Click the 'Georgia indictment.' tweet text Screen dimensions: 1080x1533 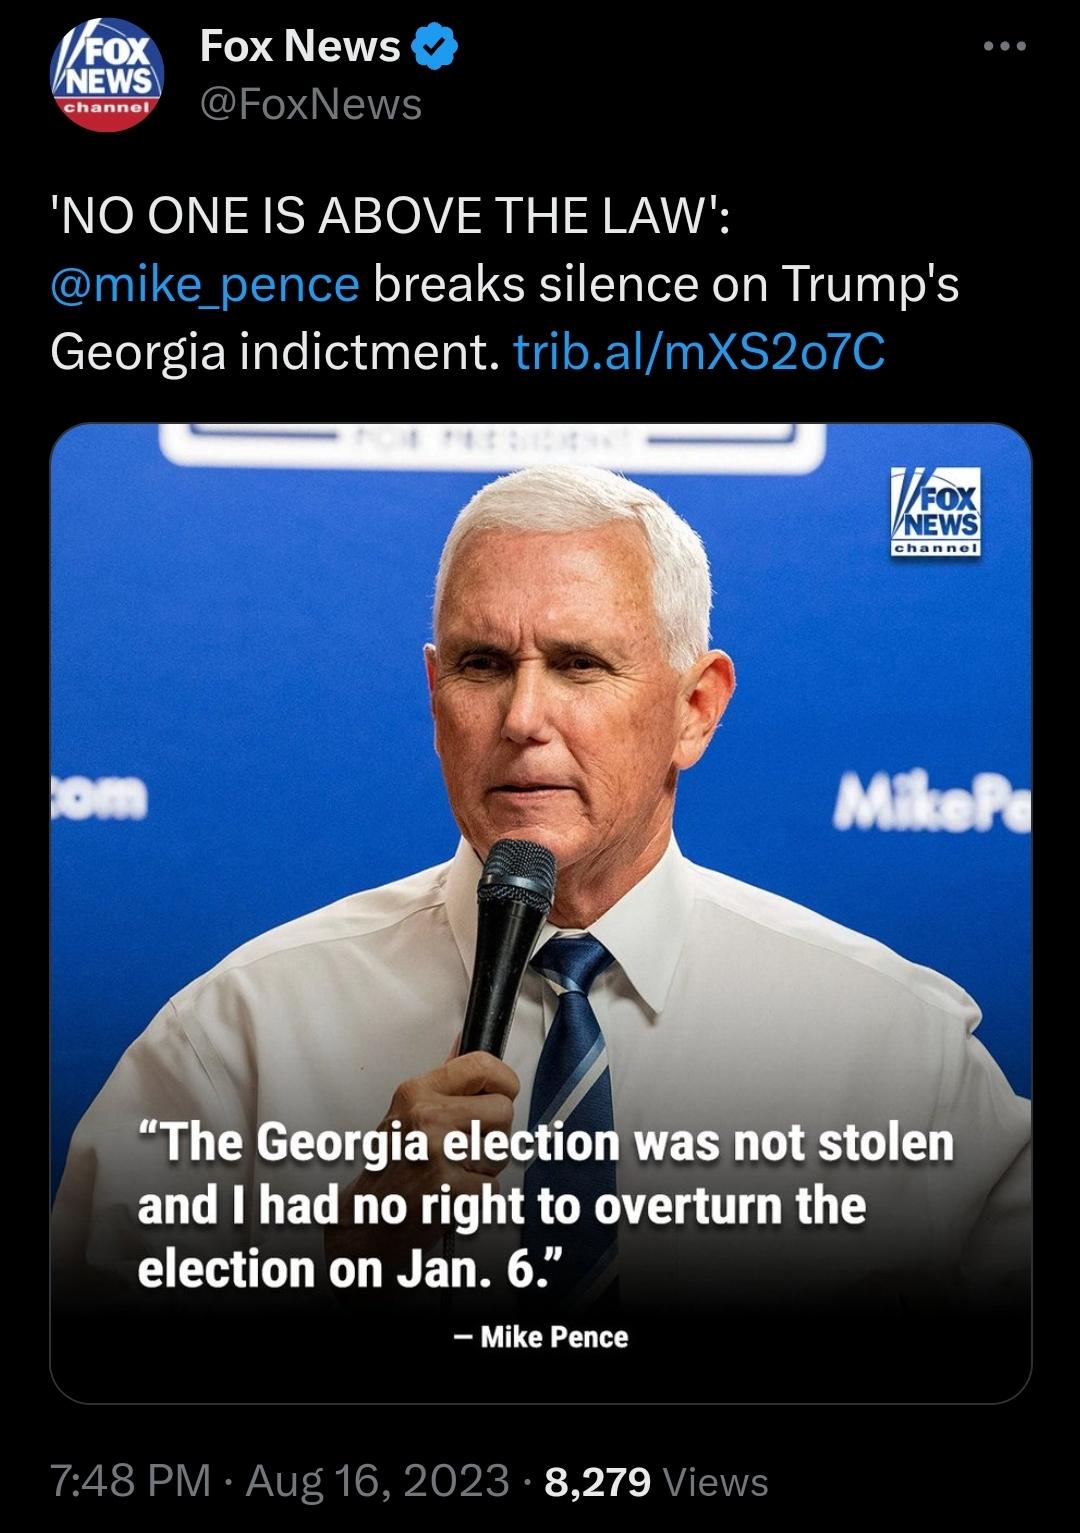(274, 351)
